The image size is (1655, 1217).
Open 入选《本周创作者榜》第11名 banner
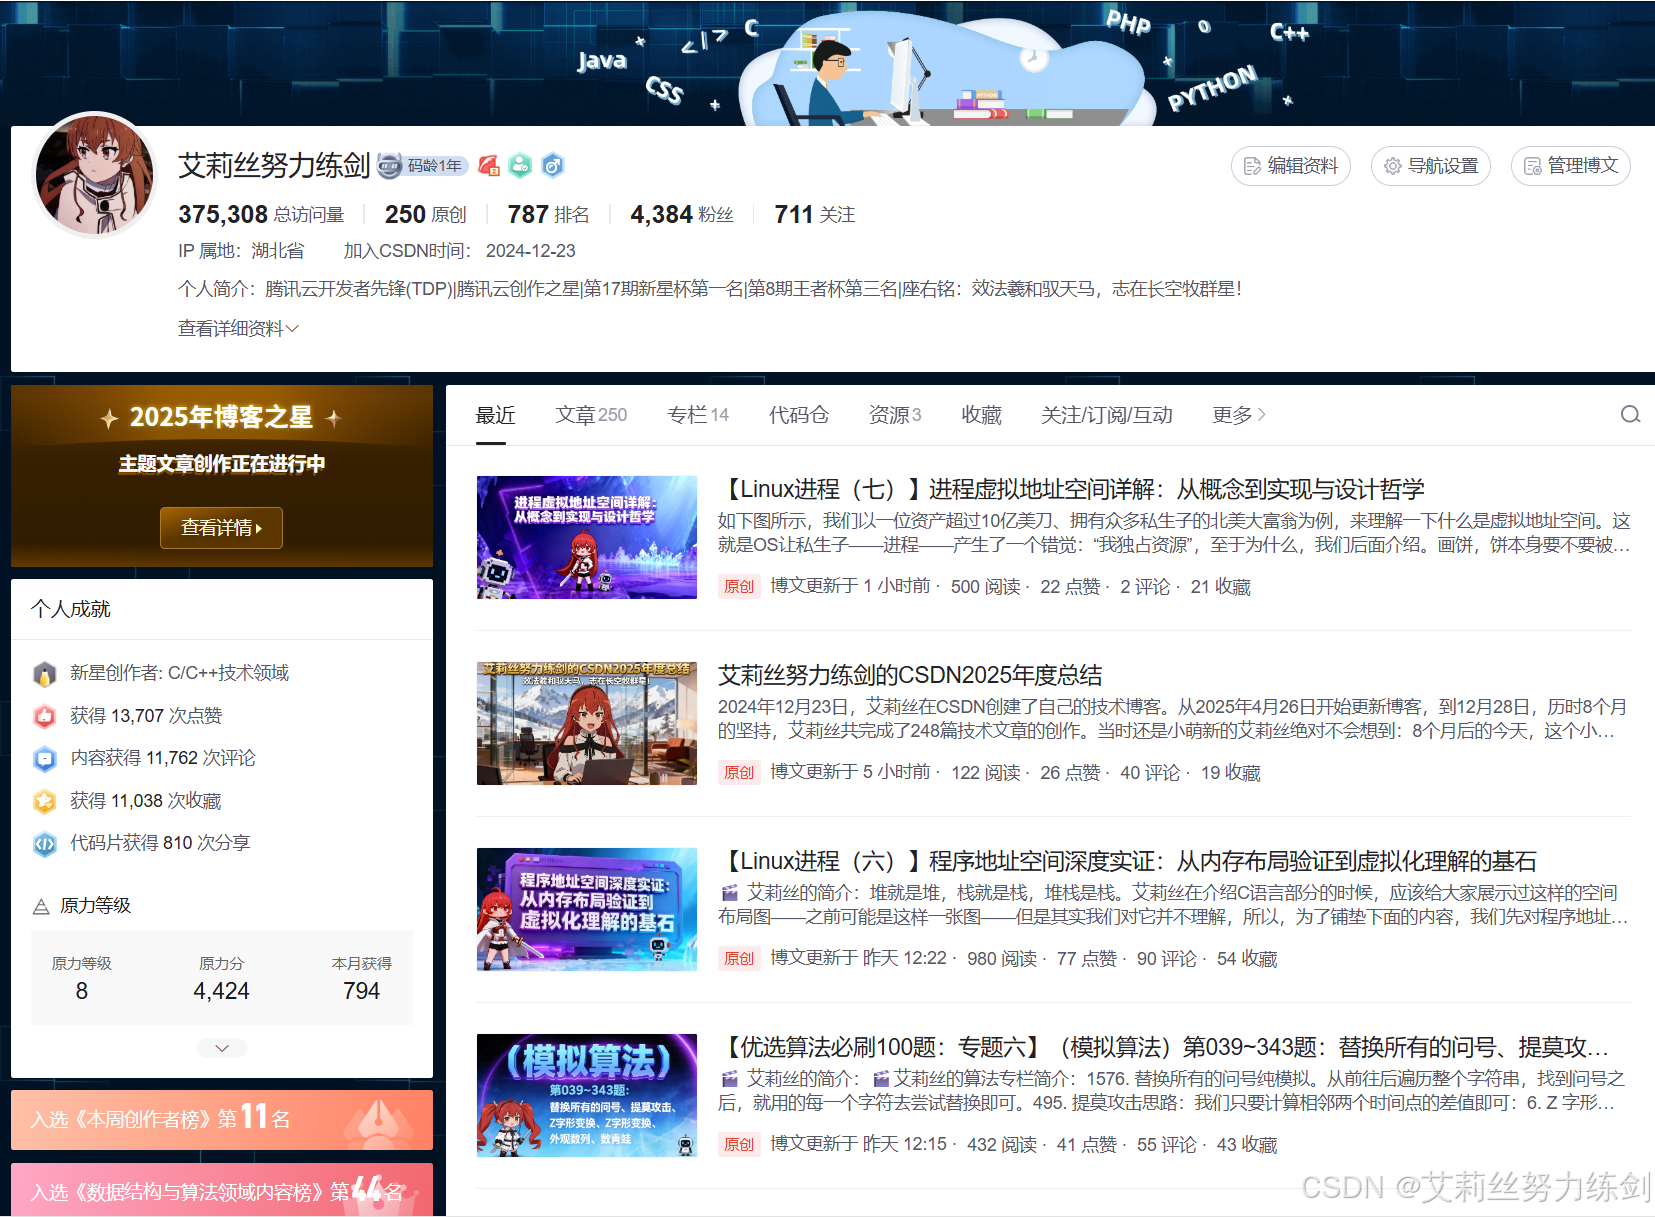[x=222, y=1120]
